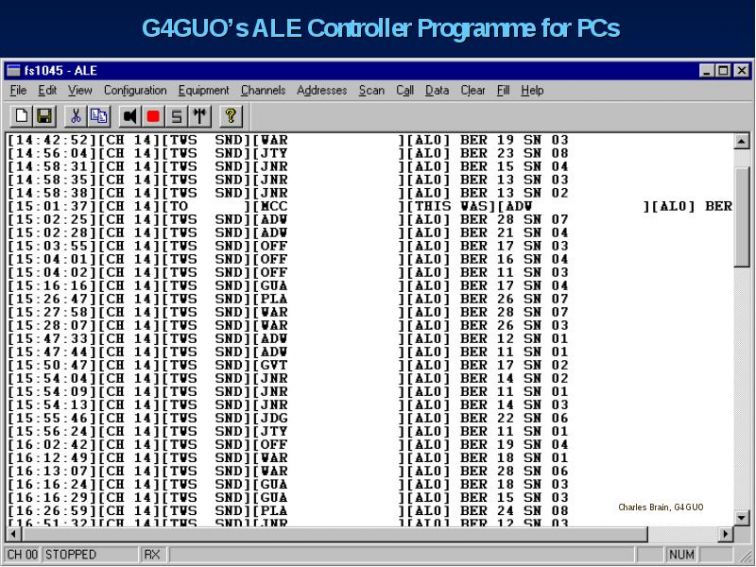Open the Configuration menu

tap(135, 90)
